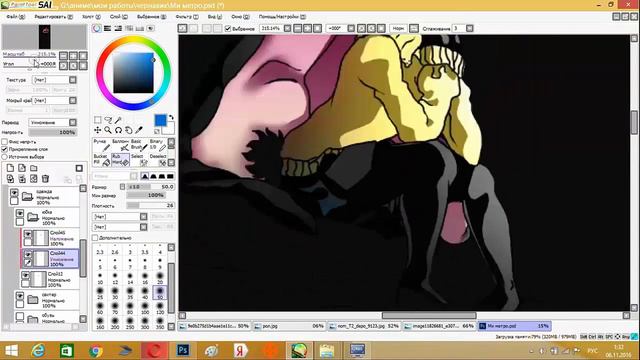Image resolution: width=640 pixels, height=360 pixels.
Task: Choose the Deselect pen tool
Action: coord(158,160)
